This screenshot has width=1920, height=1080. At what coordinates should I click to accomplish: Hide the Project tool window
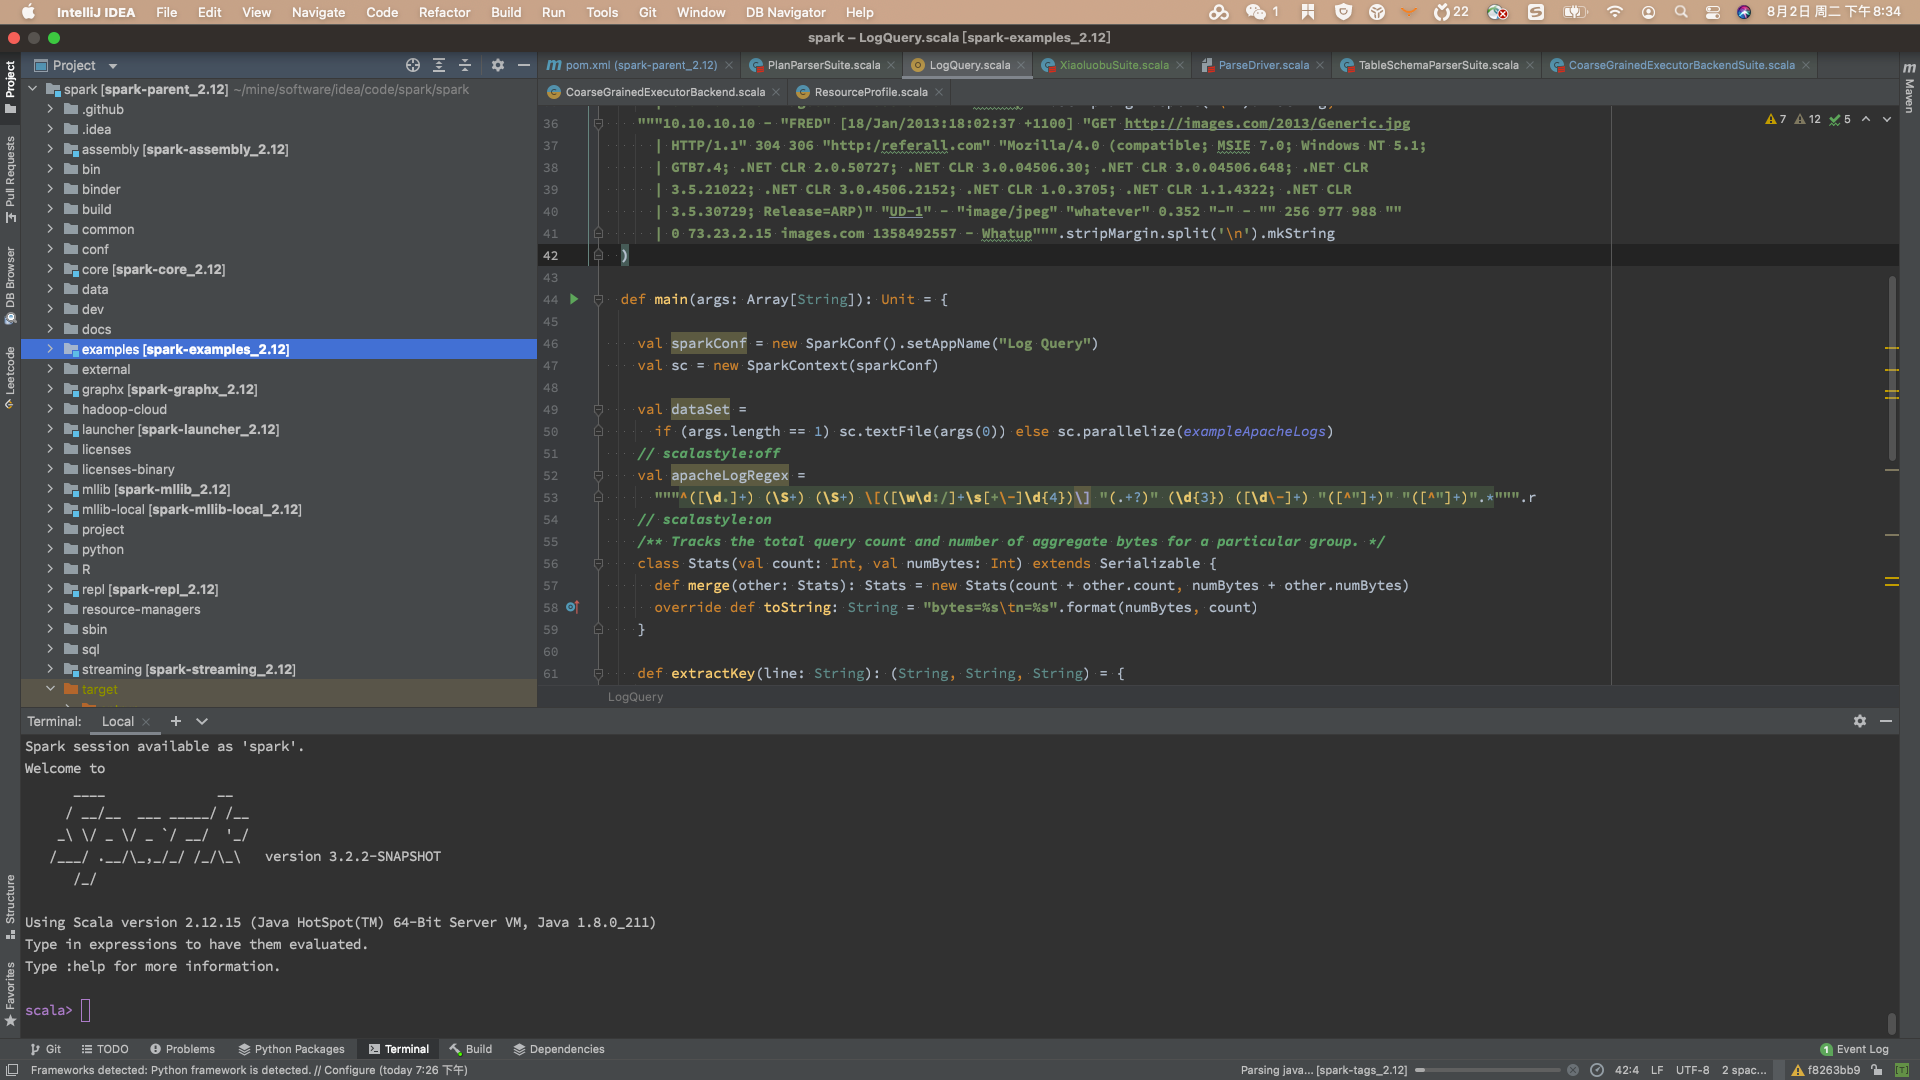[524, 65]
